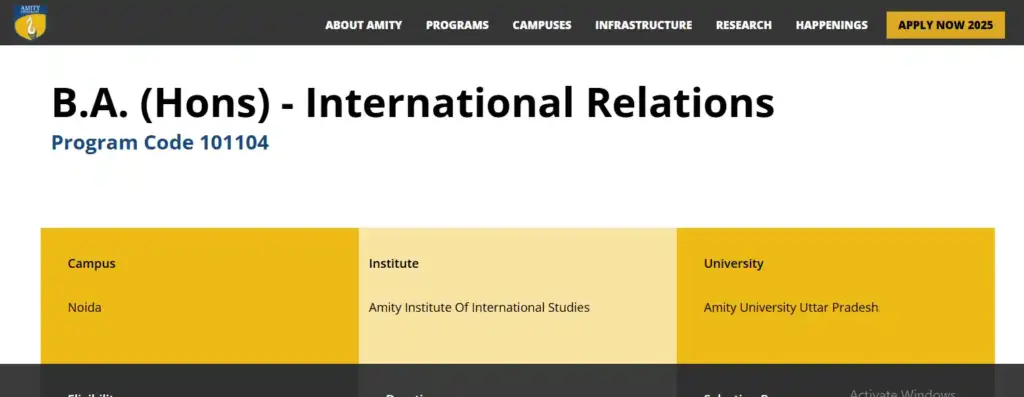1024x397 pixels.
Task: Select Happenings in the top navigation
Action: pos(831,25)
